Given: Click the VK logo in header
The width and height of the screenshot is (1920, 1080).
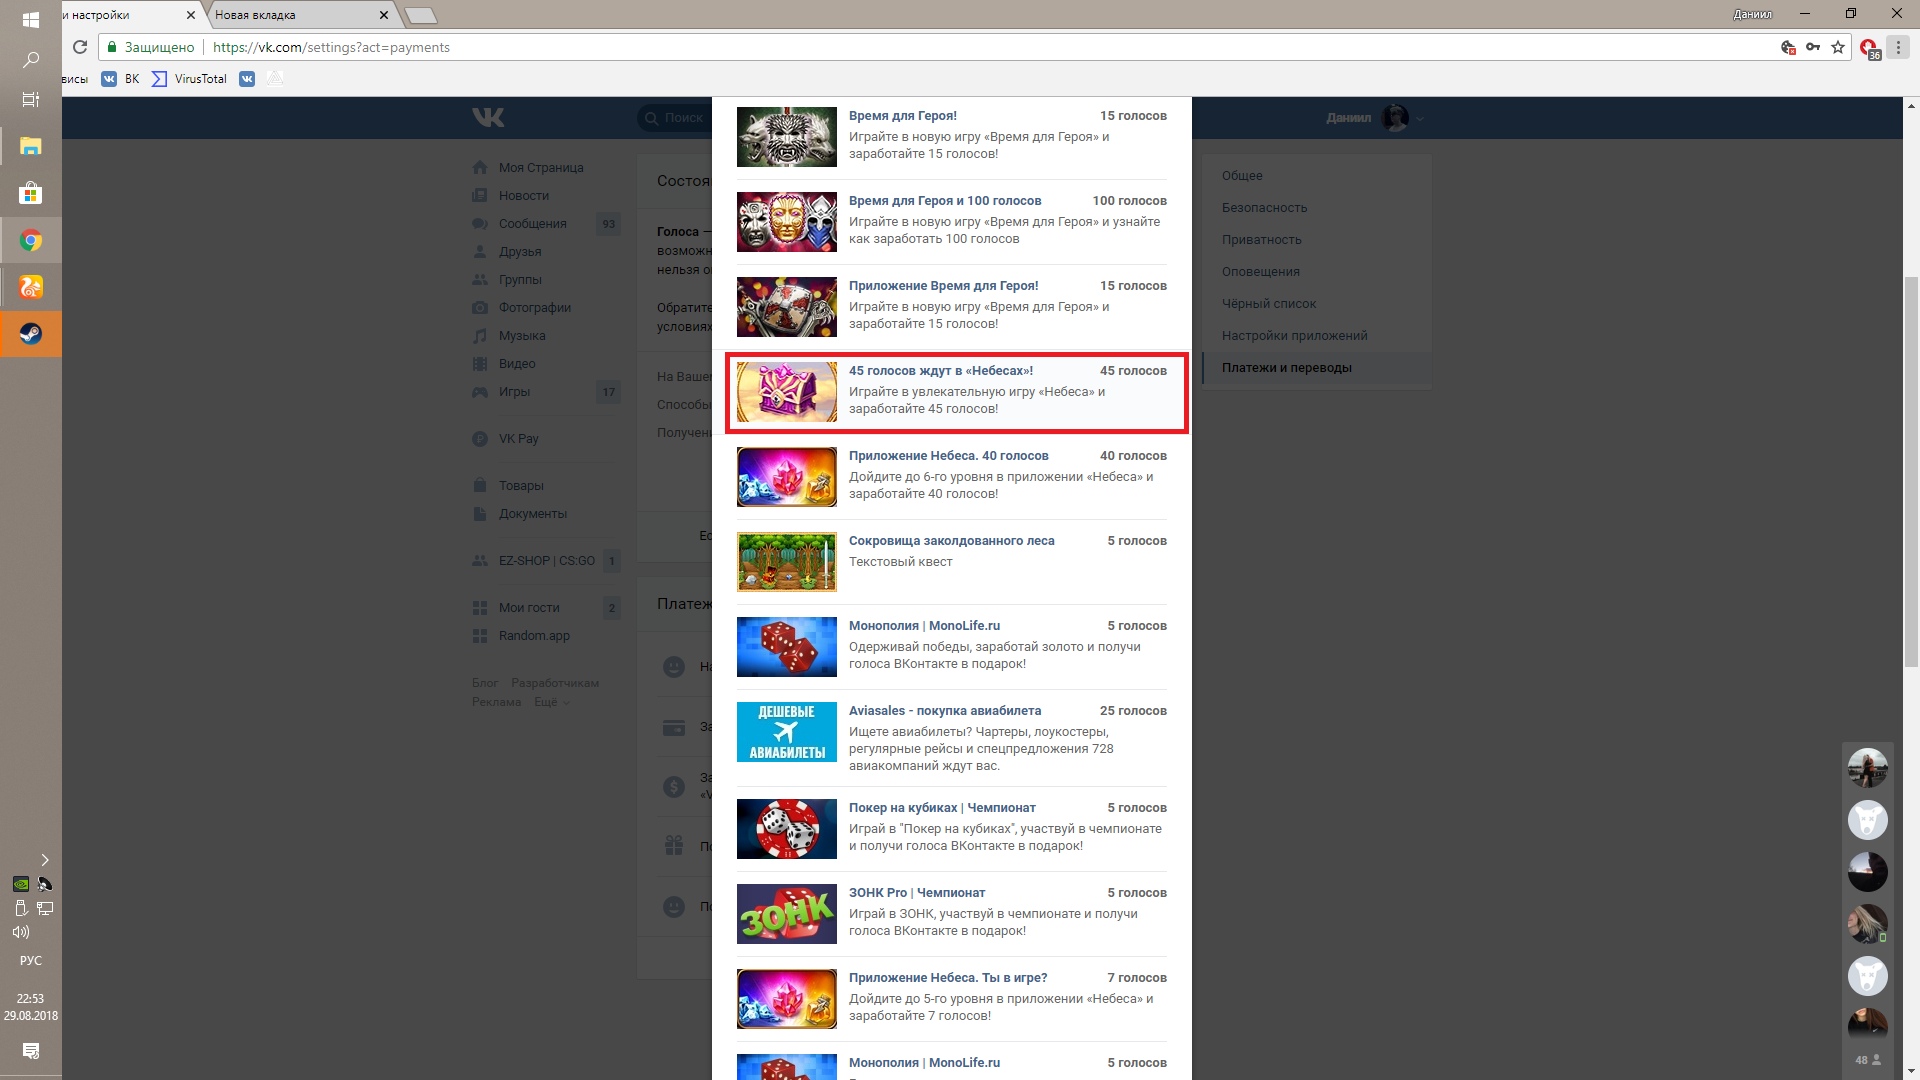Looking at the screenshot, I should pyautogui.click(x=488, y=118).
